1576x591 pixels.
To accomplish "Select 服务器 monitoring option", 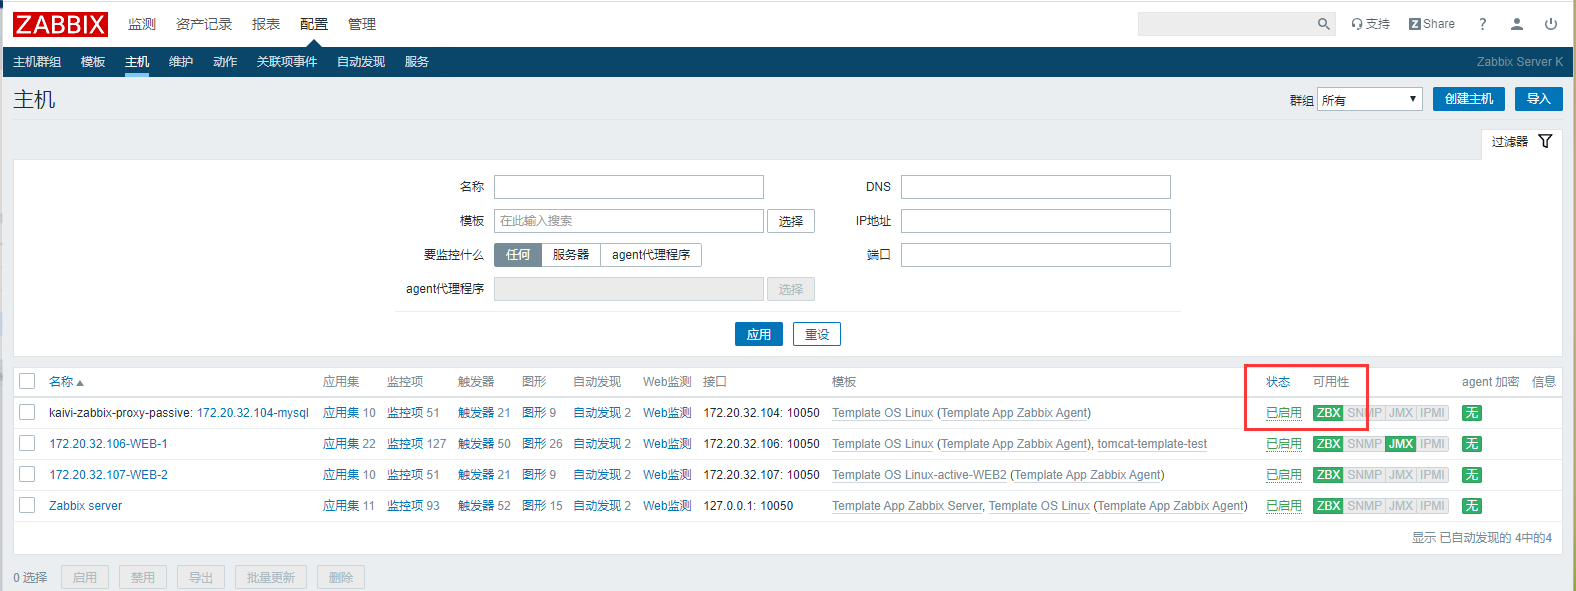I will [571, 255].
